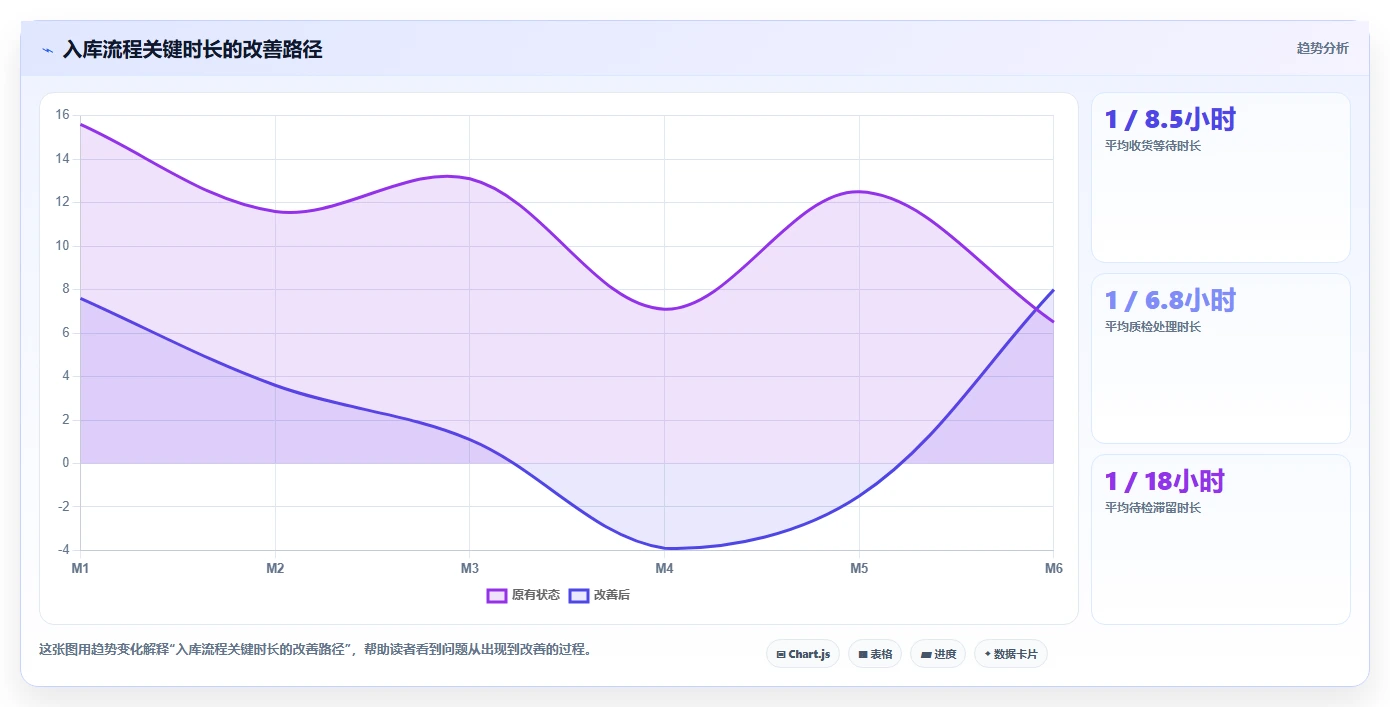Screen dimensions: 1390x707
Task: Click the 16 y-axis value
Action: 62,115
